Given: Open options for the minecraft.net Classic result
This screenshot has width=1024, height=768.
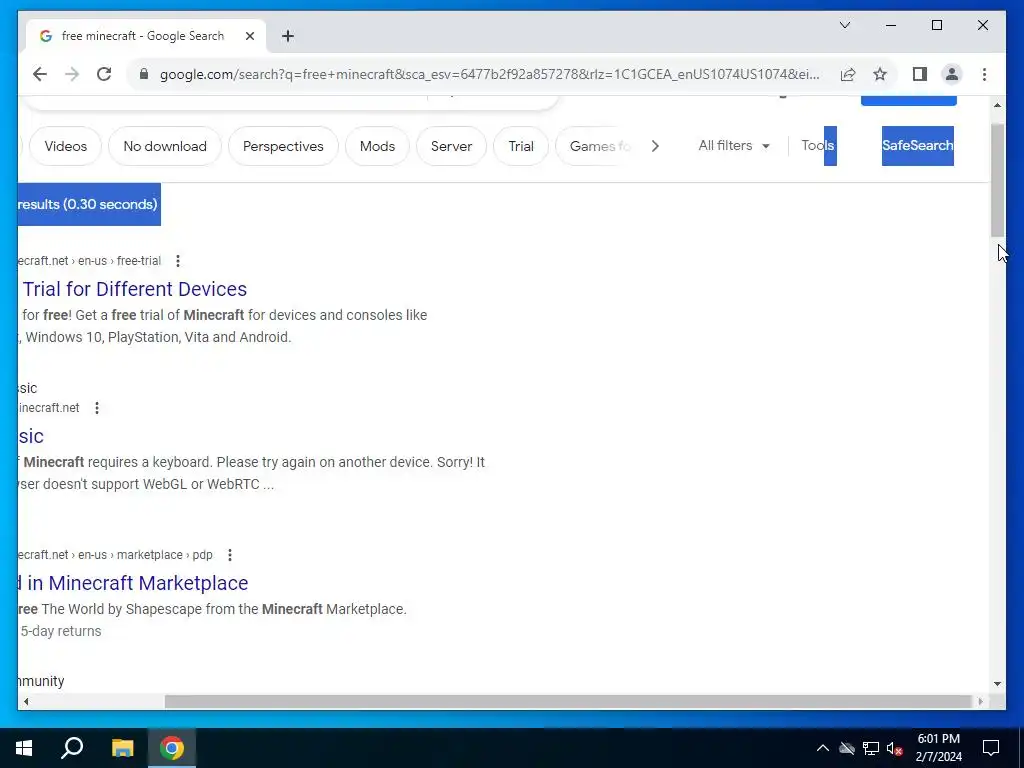Looking at the screenshot, I should (97, 408).
